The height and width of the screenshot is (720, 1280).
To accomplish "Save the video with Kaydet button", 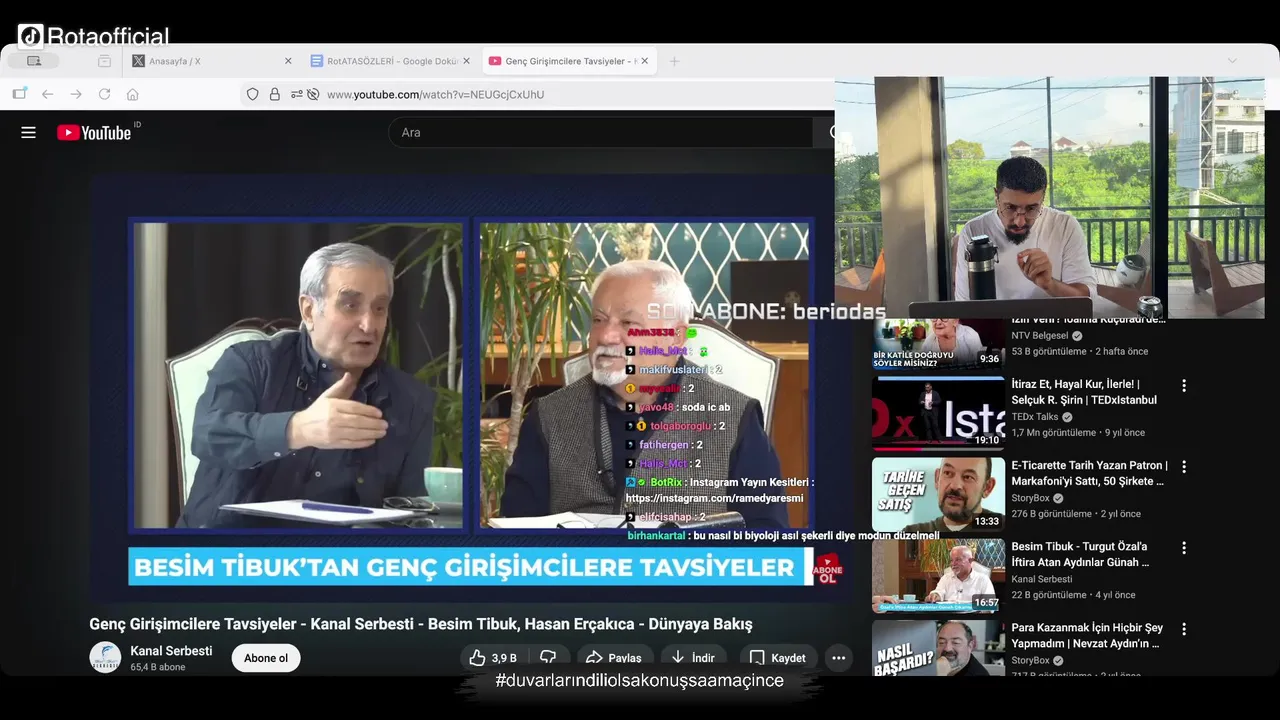I will click(777, 658).
